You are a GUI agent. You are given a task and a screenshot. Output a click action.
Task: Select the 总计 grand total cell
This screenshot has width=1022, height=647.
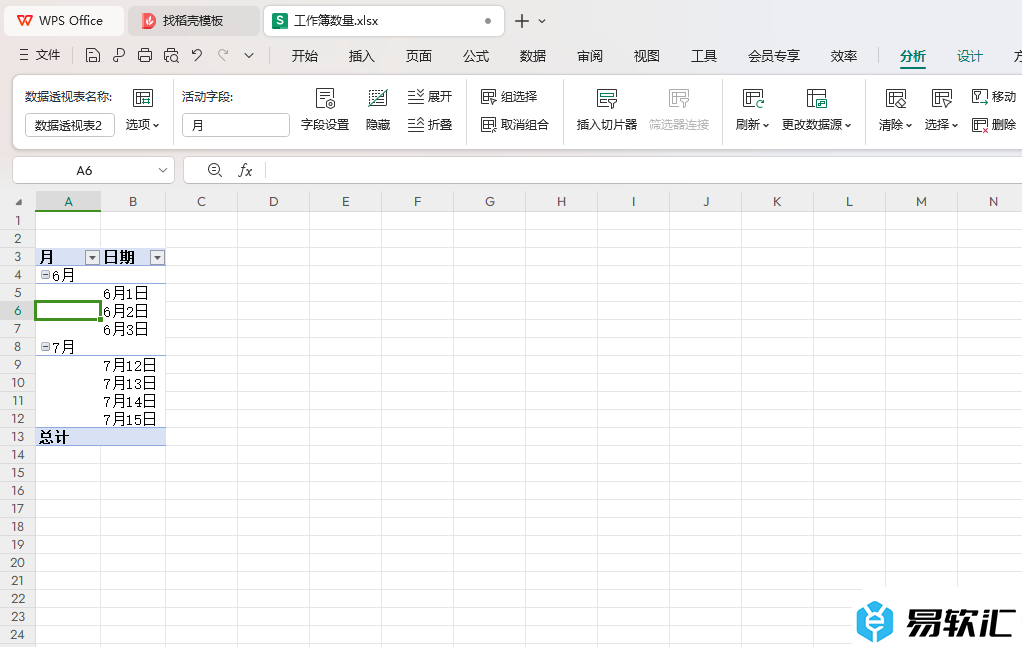click(68, 437)
